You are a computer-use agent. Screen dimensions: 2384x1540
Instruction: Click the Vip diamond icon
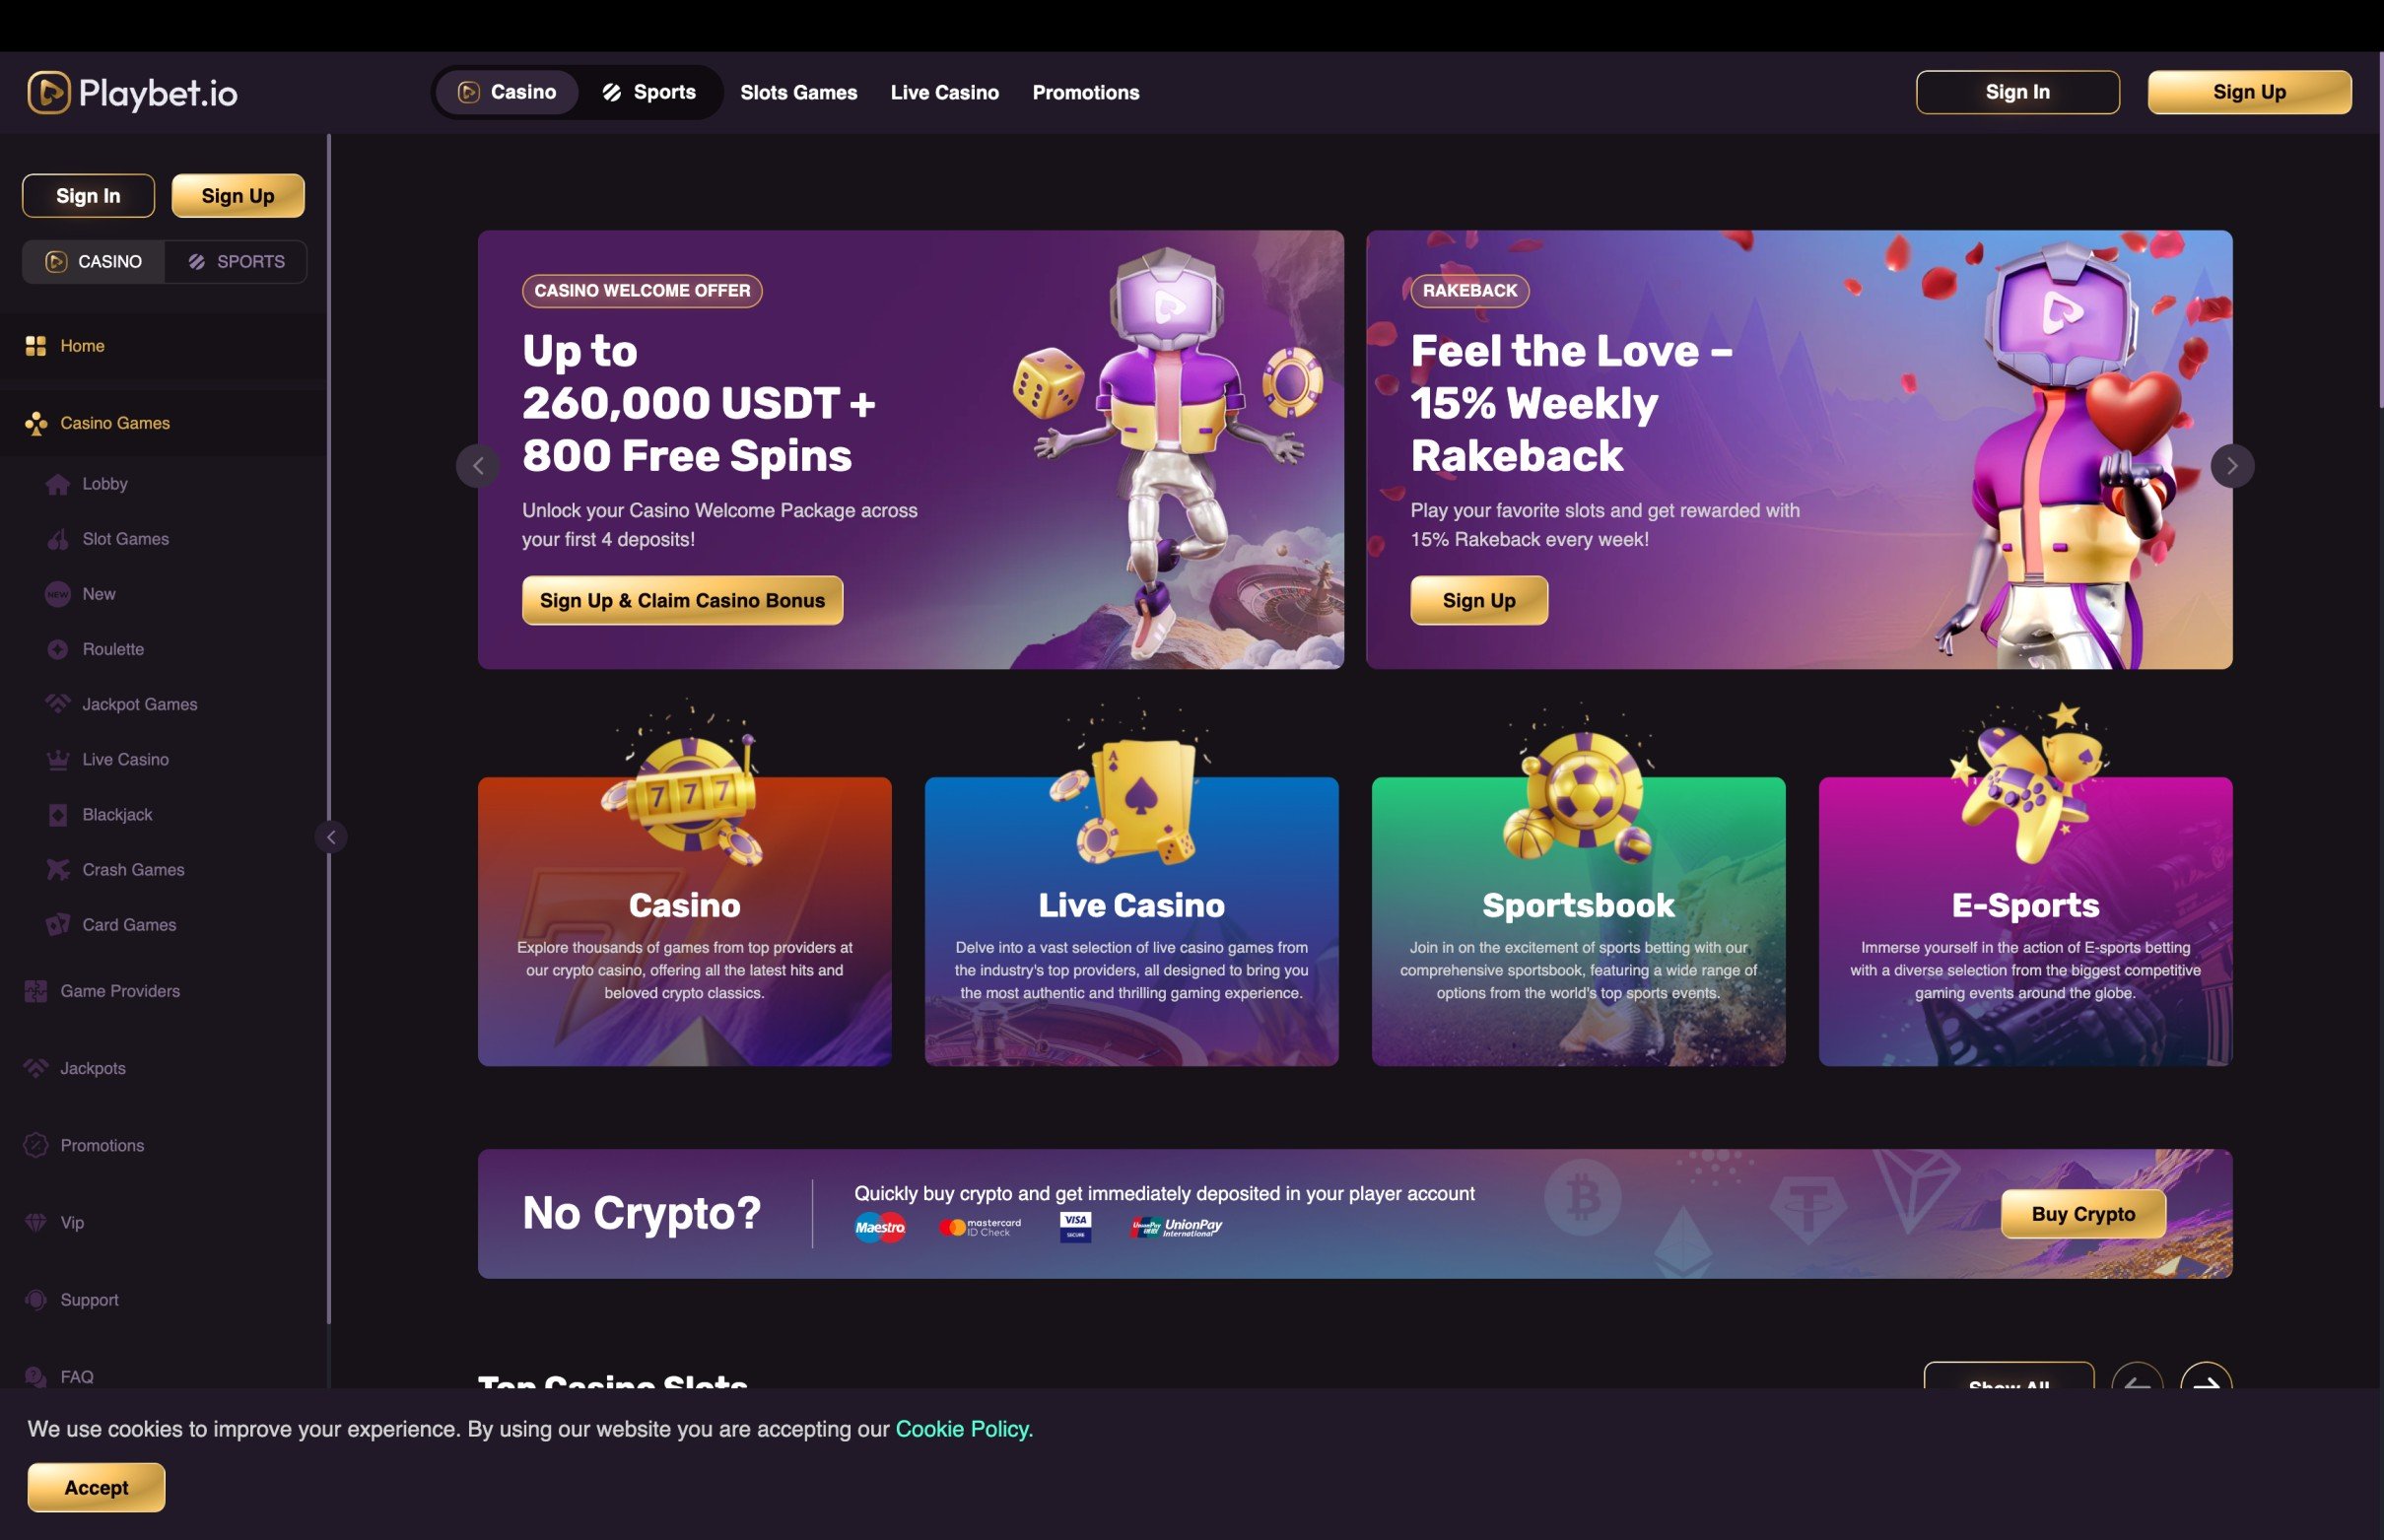[36, 1222]
